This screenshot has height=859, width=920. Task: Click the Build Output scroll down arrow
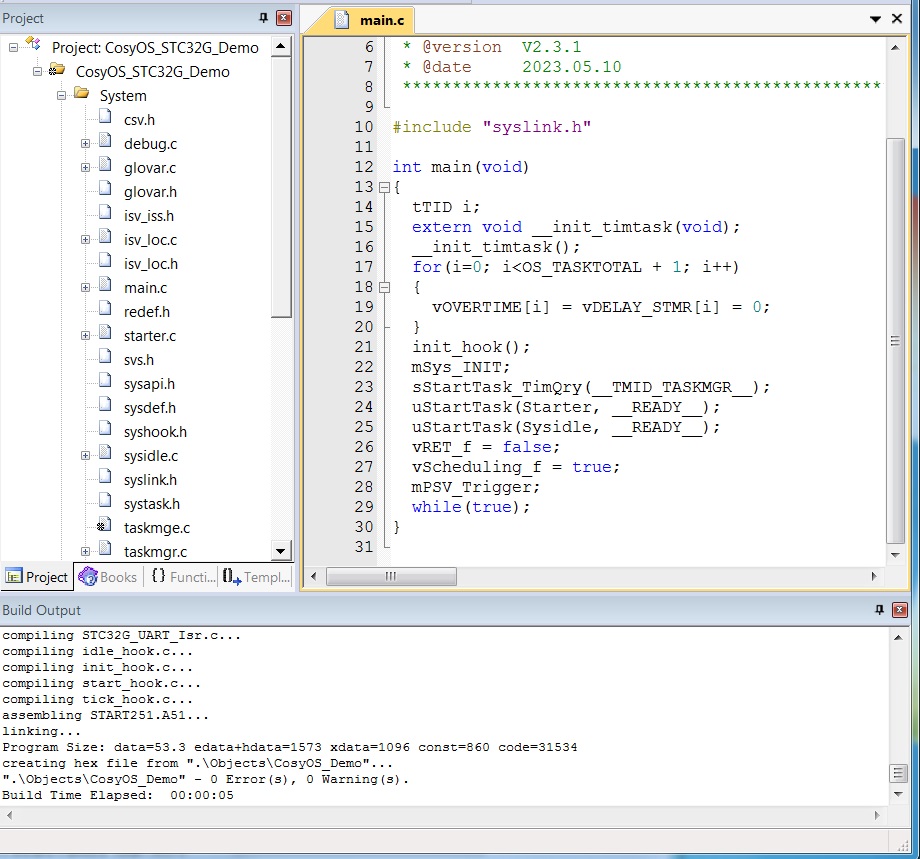click(x=898, y=794)
